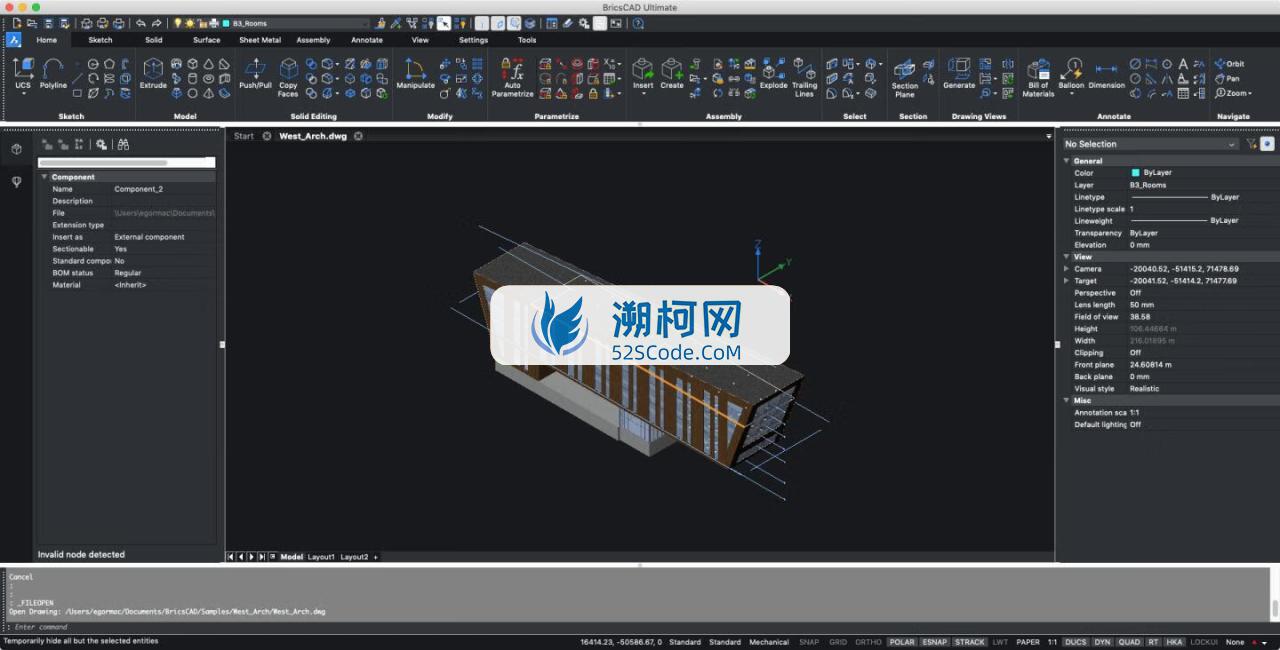Click the HKA status bar button

coord(1175,642)
